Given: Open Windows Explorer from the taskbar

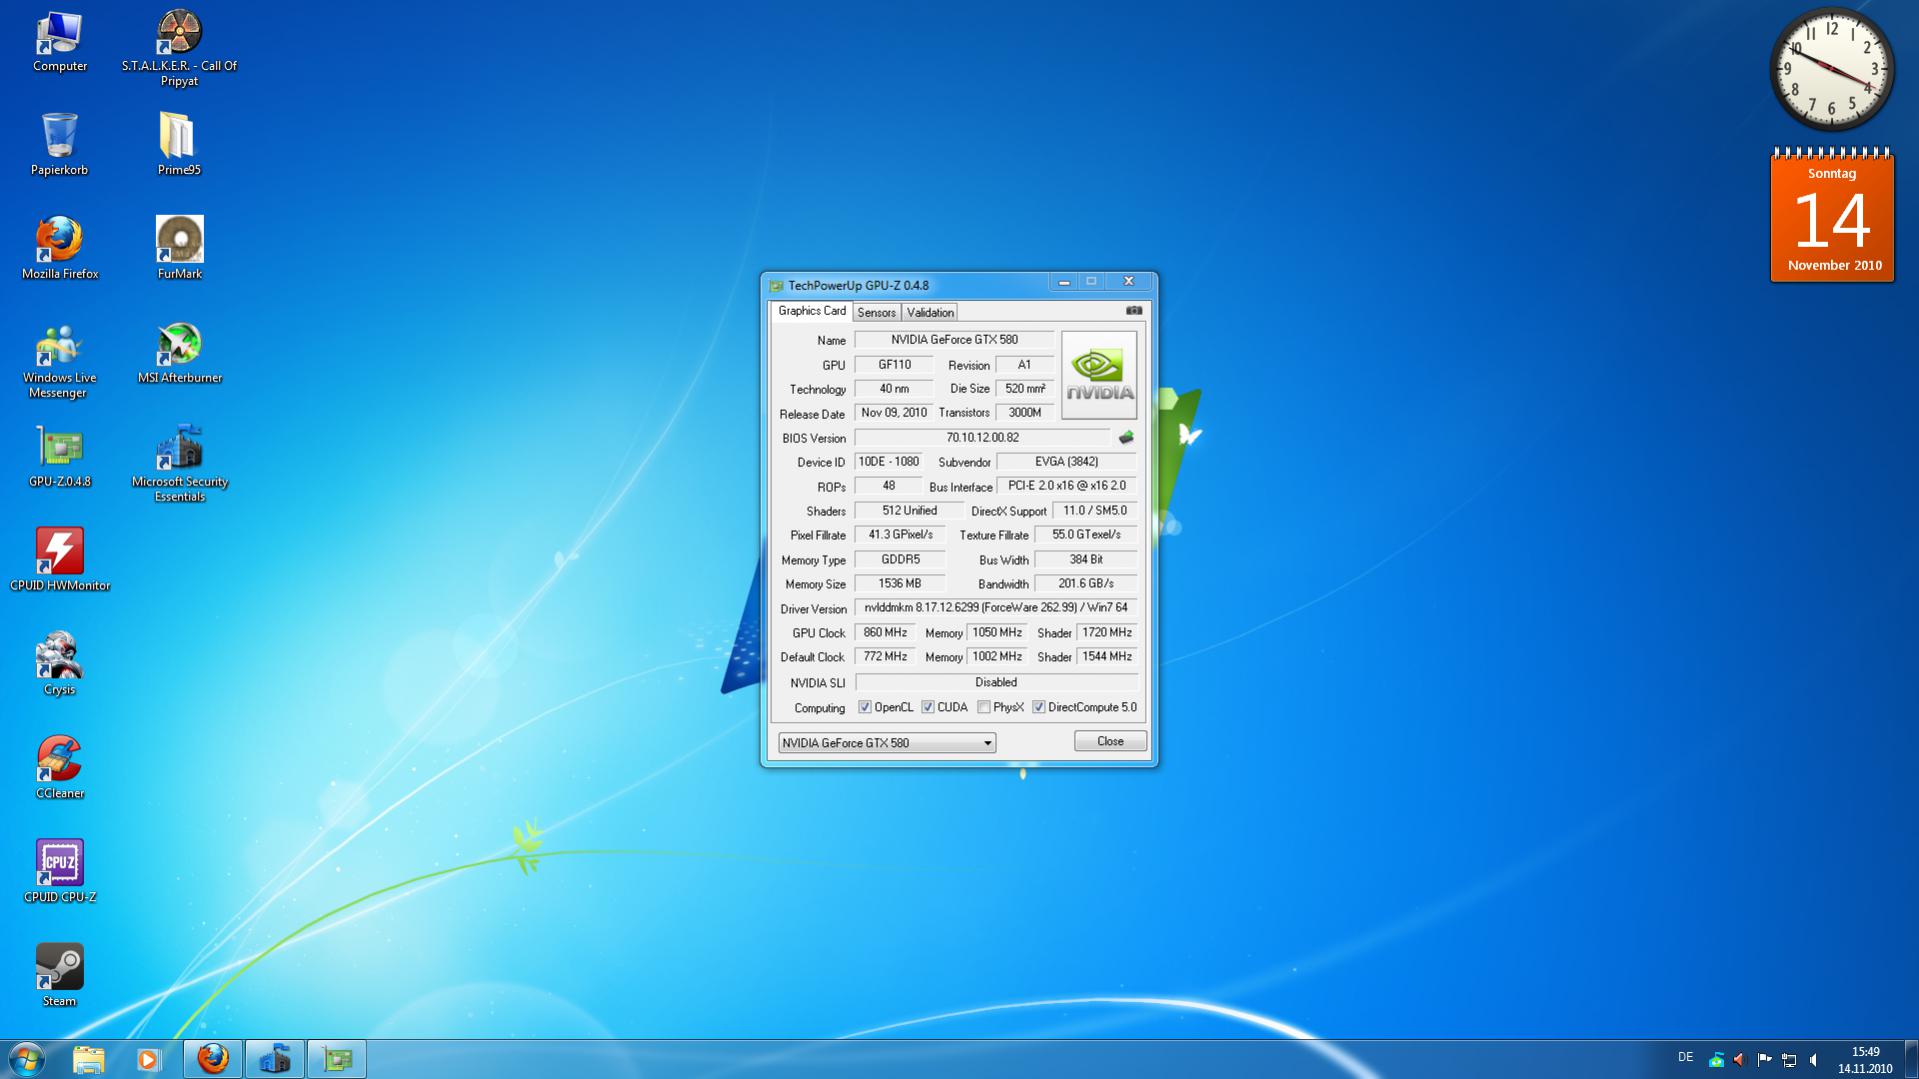Looking at the screenshot, I should coord(88,1059).
